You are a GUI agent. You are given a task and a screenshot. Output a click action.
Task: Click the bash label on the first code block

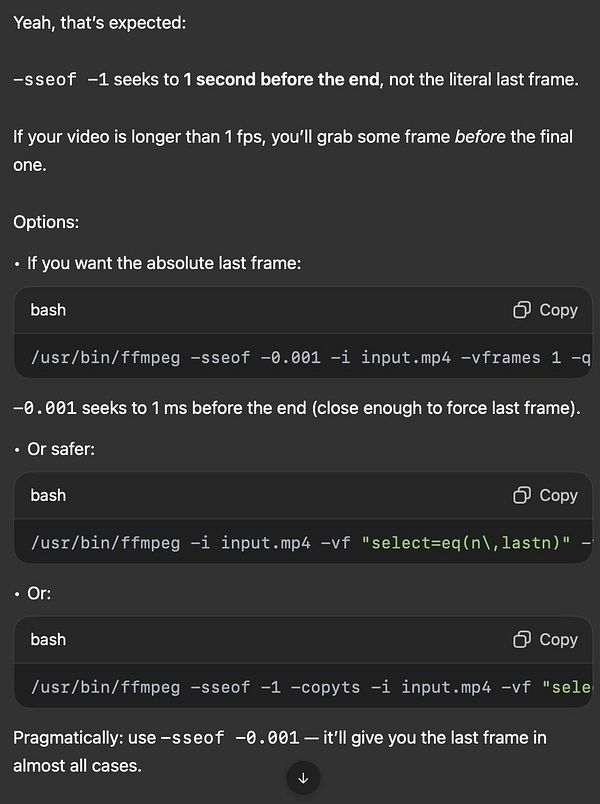[48, 311]
